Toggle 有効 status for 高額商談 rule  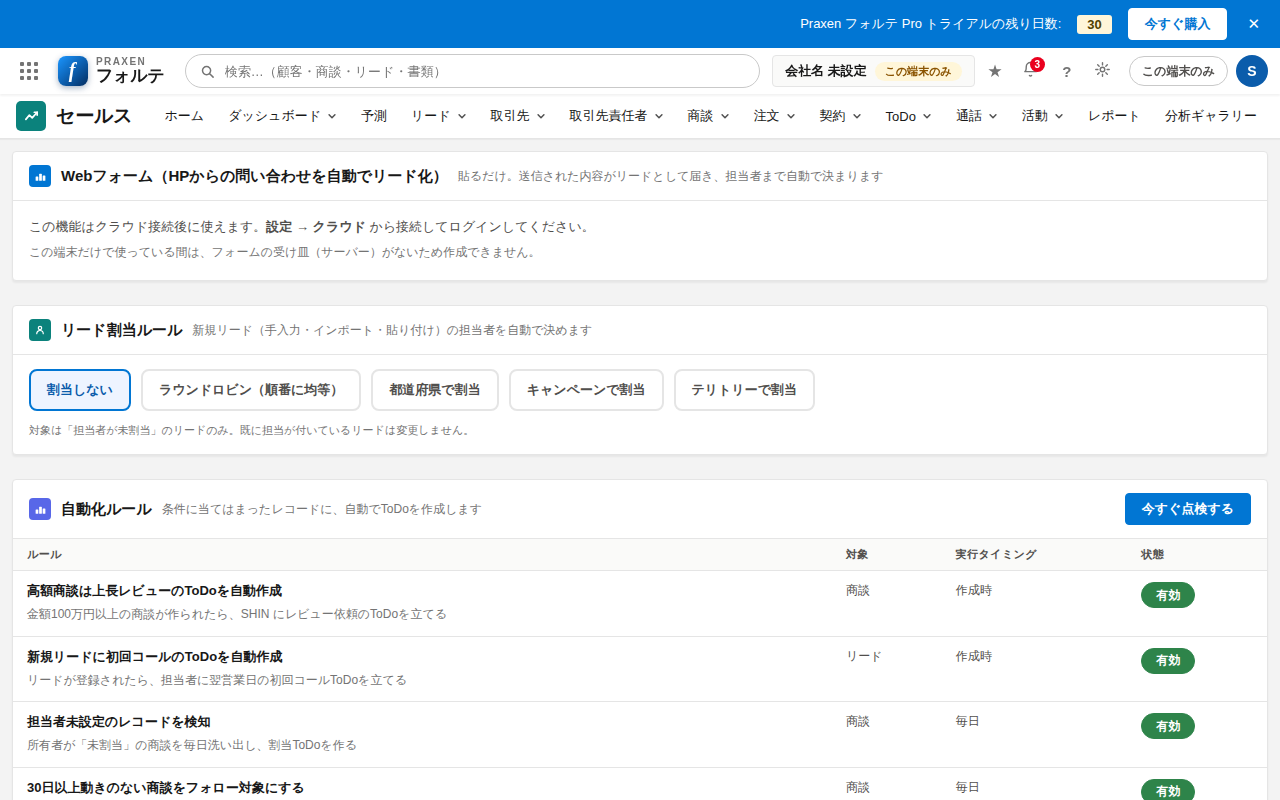1168,595
